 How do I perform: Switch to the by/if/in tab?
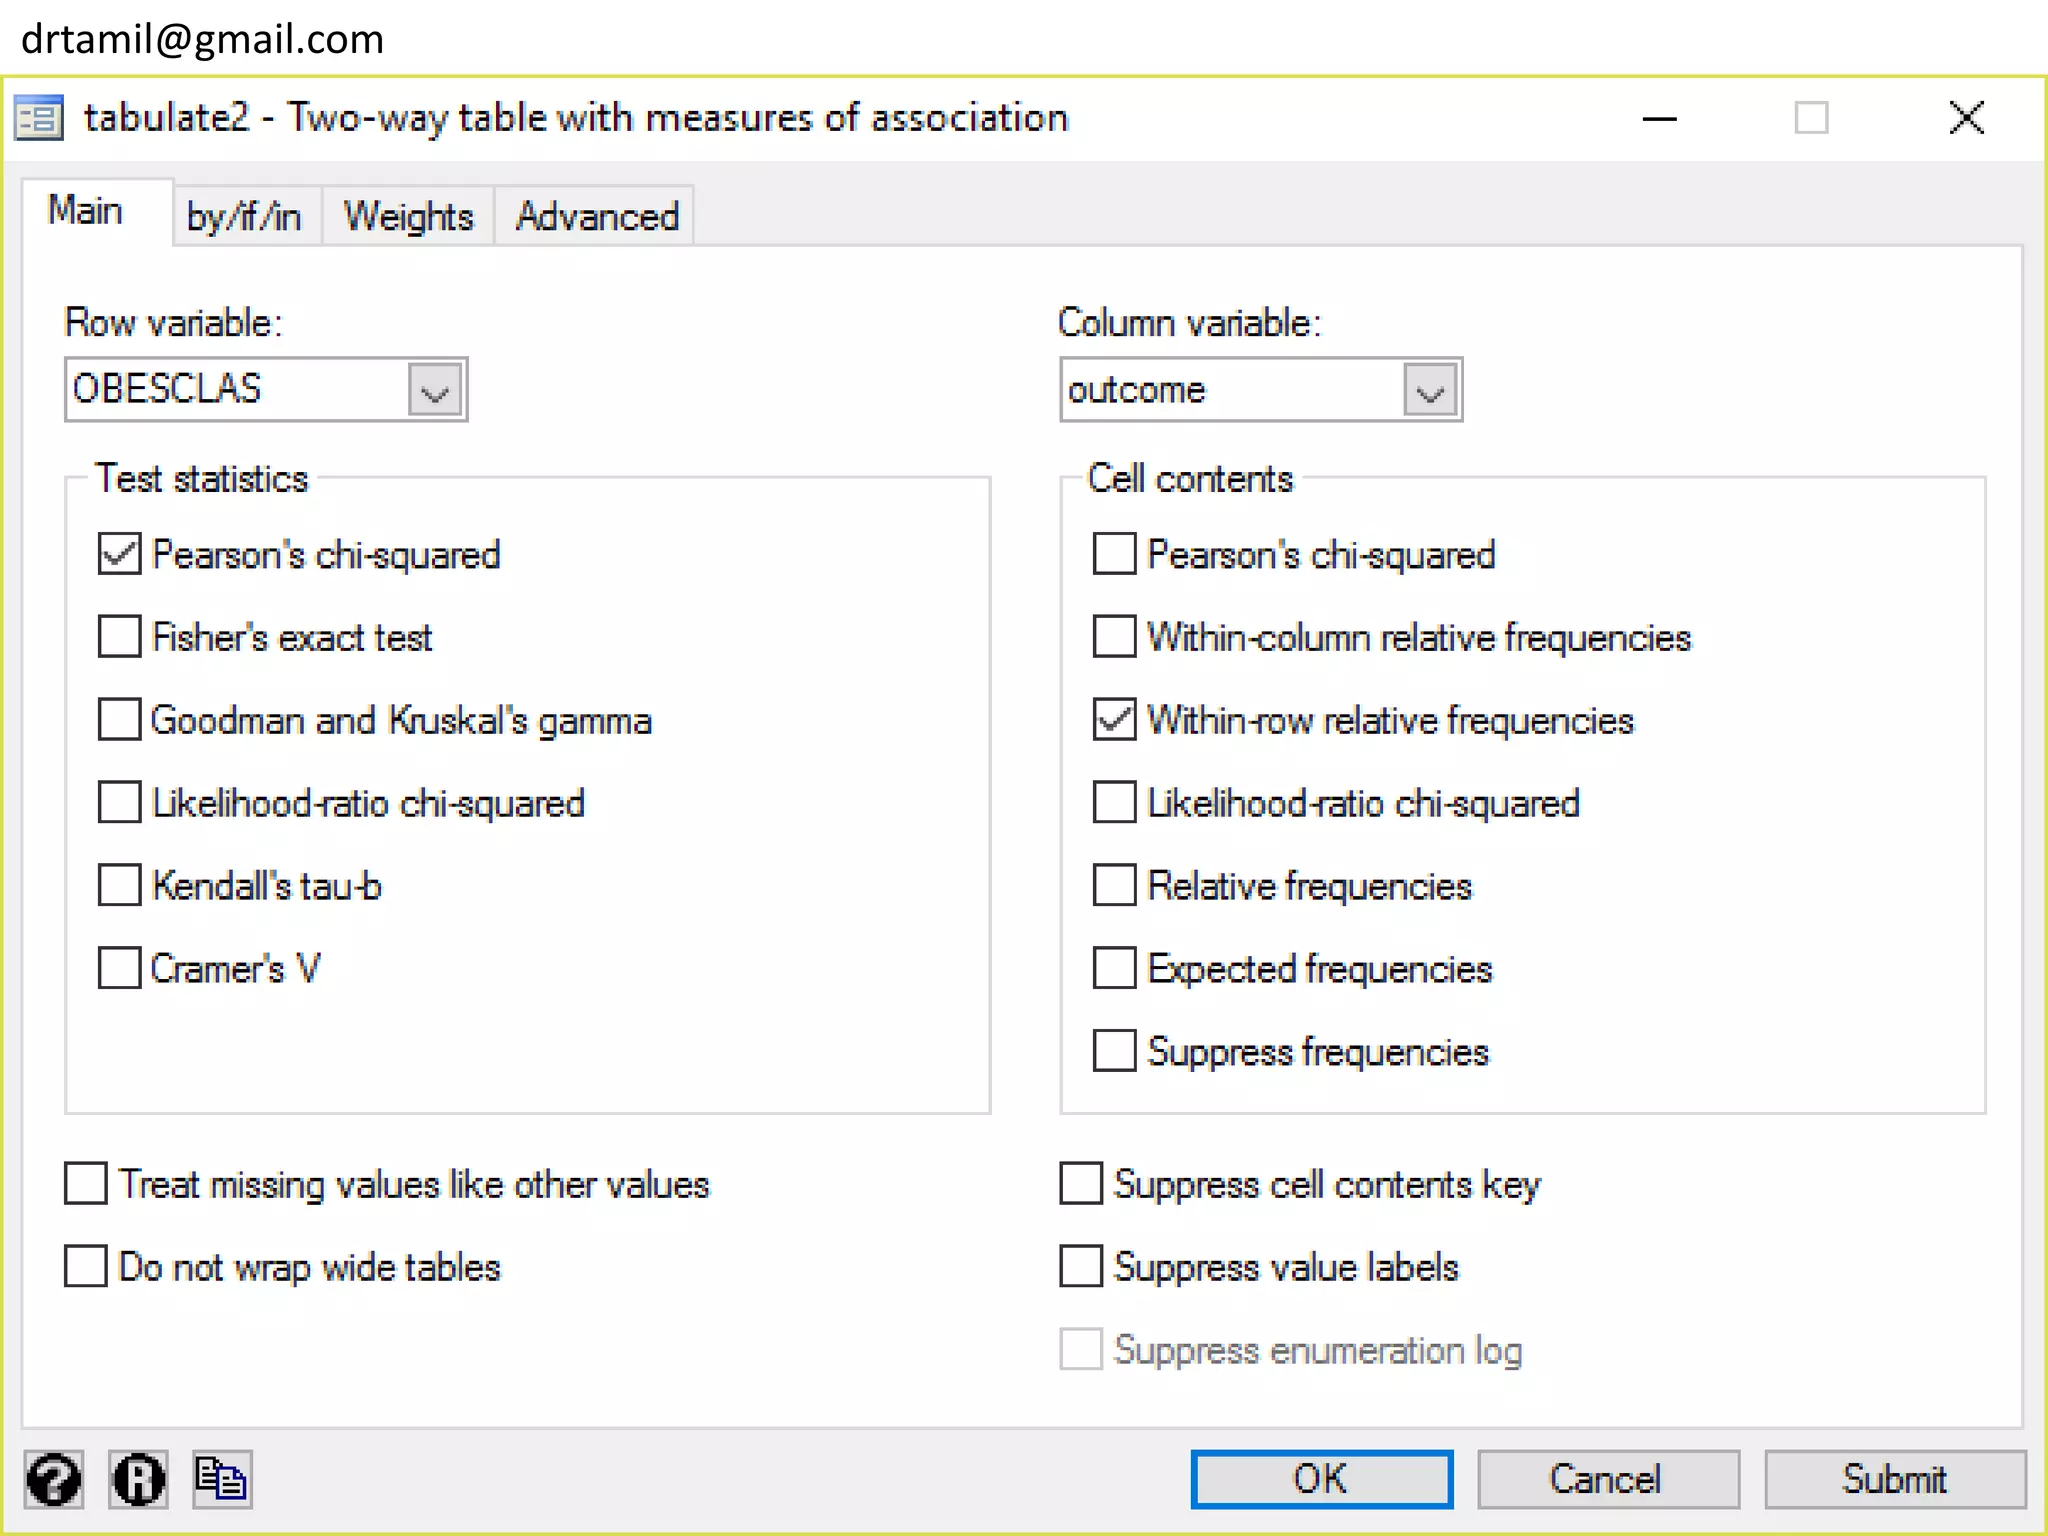[x=244, y=216]
